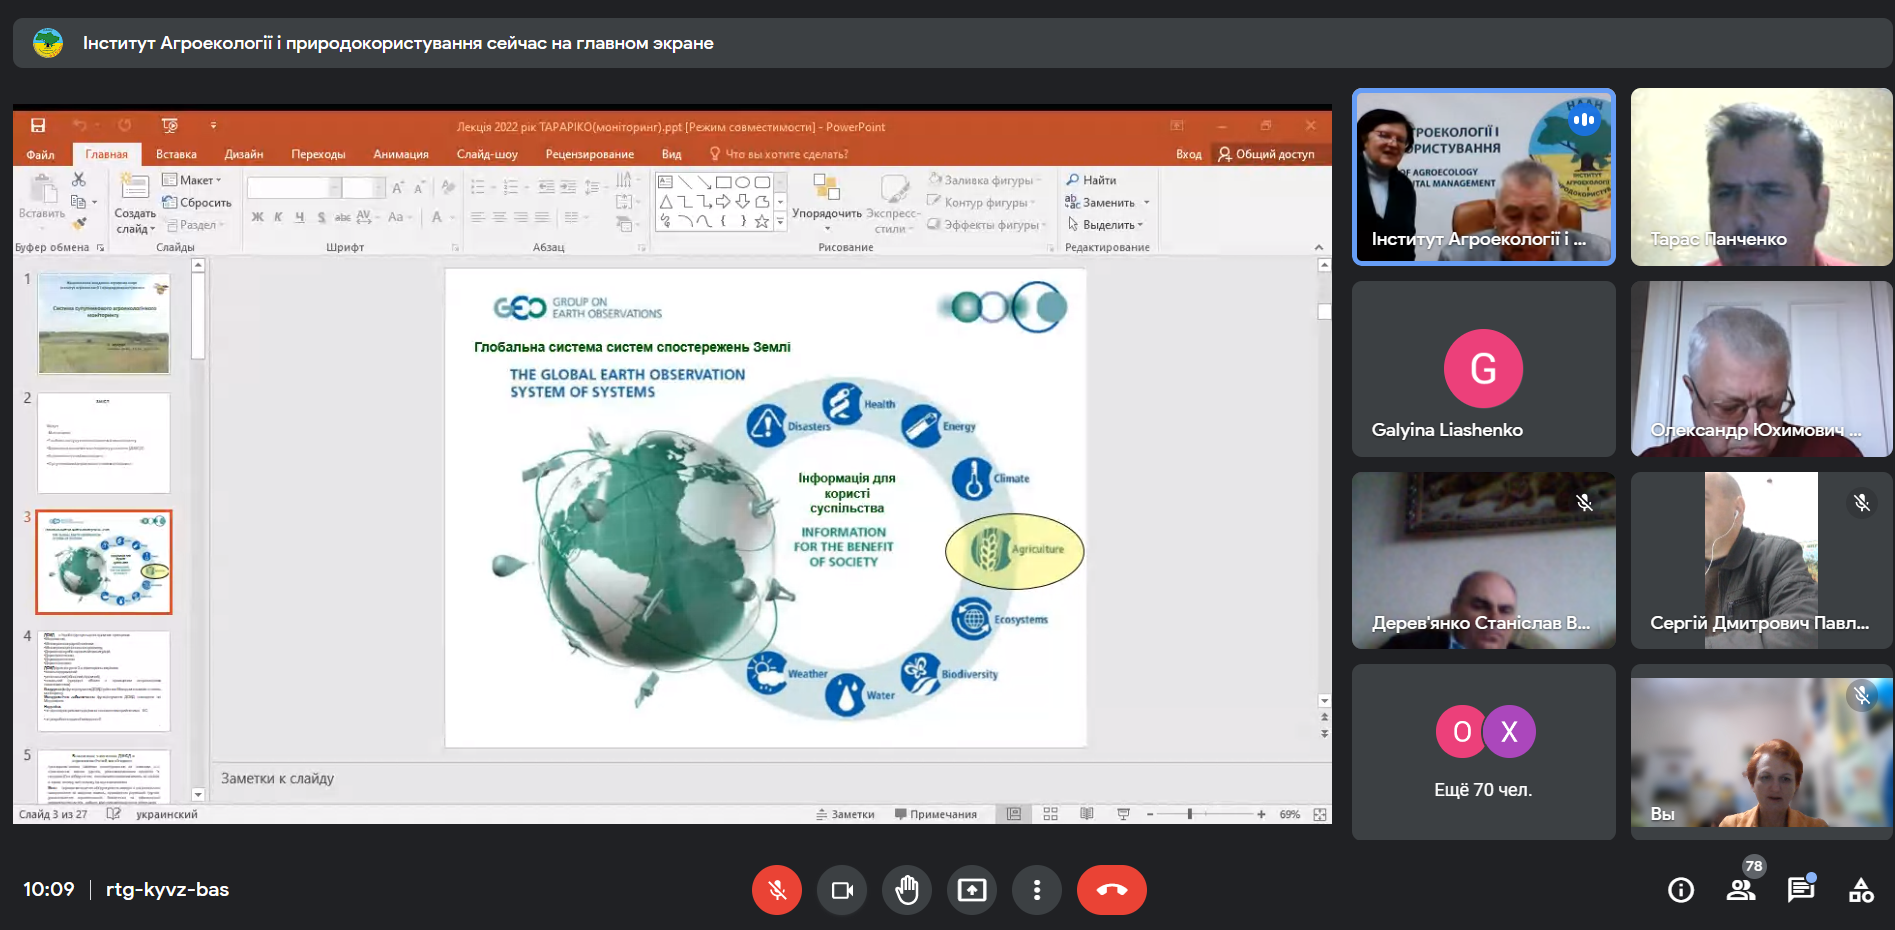The width and height of the screenshot is (1895, 930).
Task: Switch to the Вставка tab
Action: click(176, 154)
